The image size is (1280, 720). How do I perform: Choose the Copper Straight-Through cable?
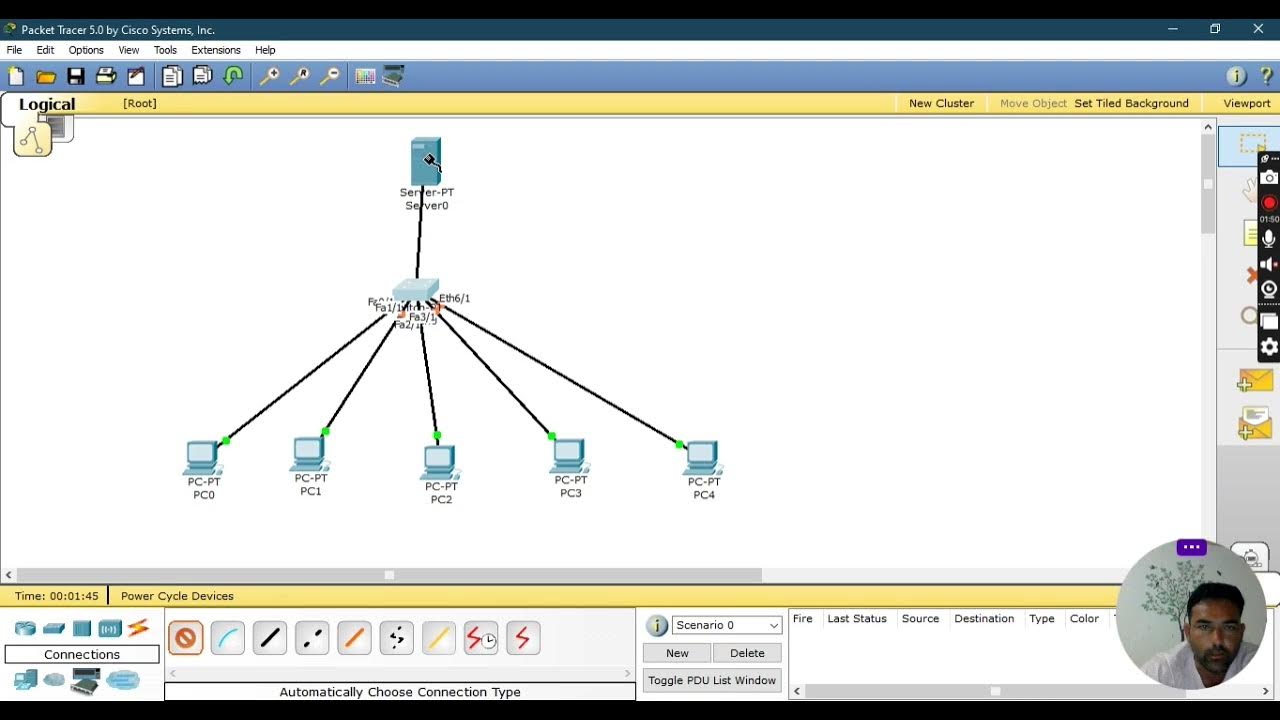(270, 638)
